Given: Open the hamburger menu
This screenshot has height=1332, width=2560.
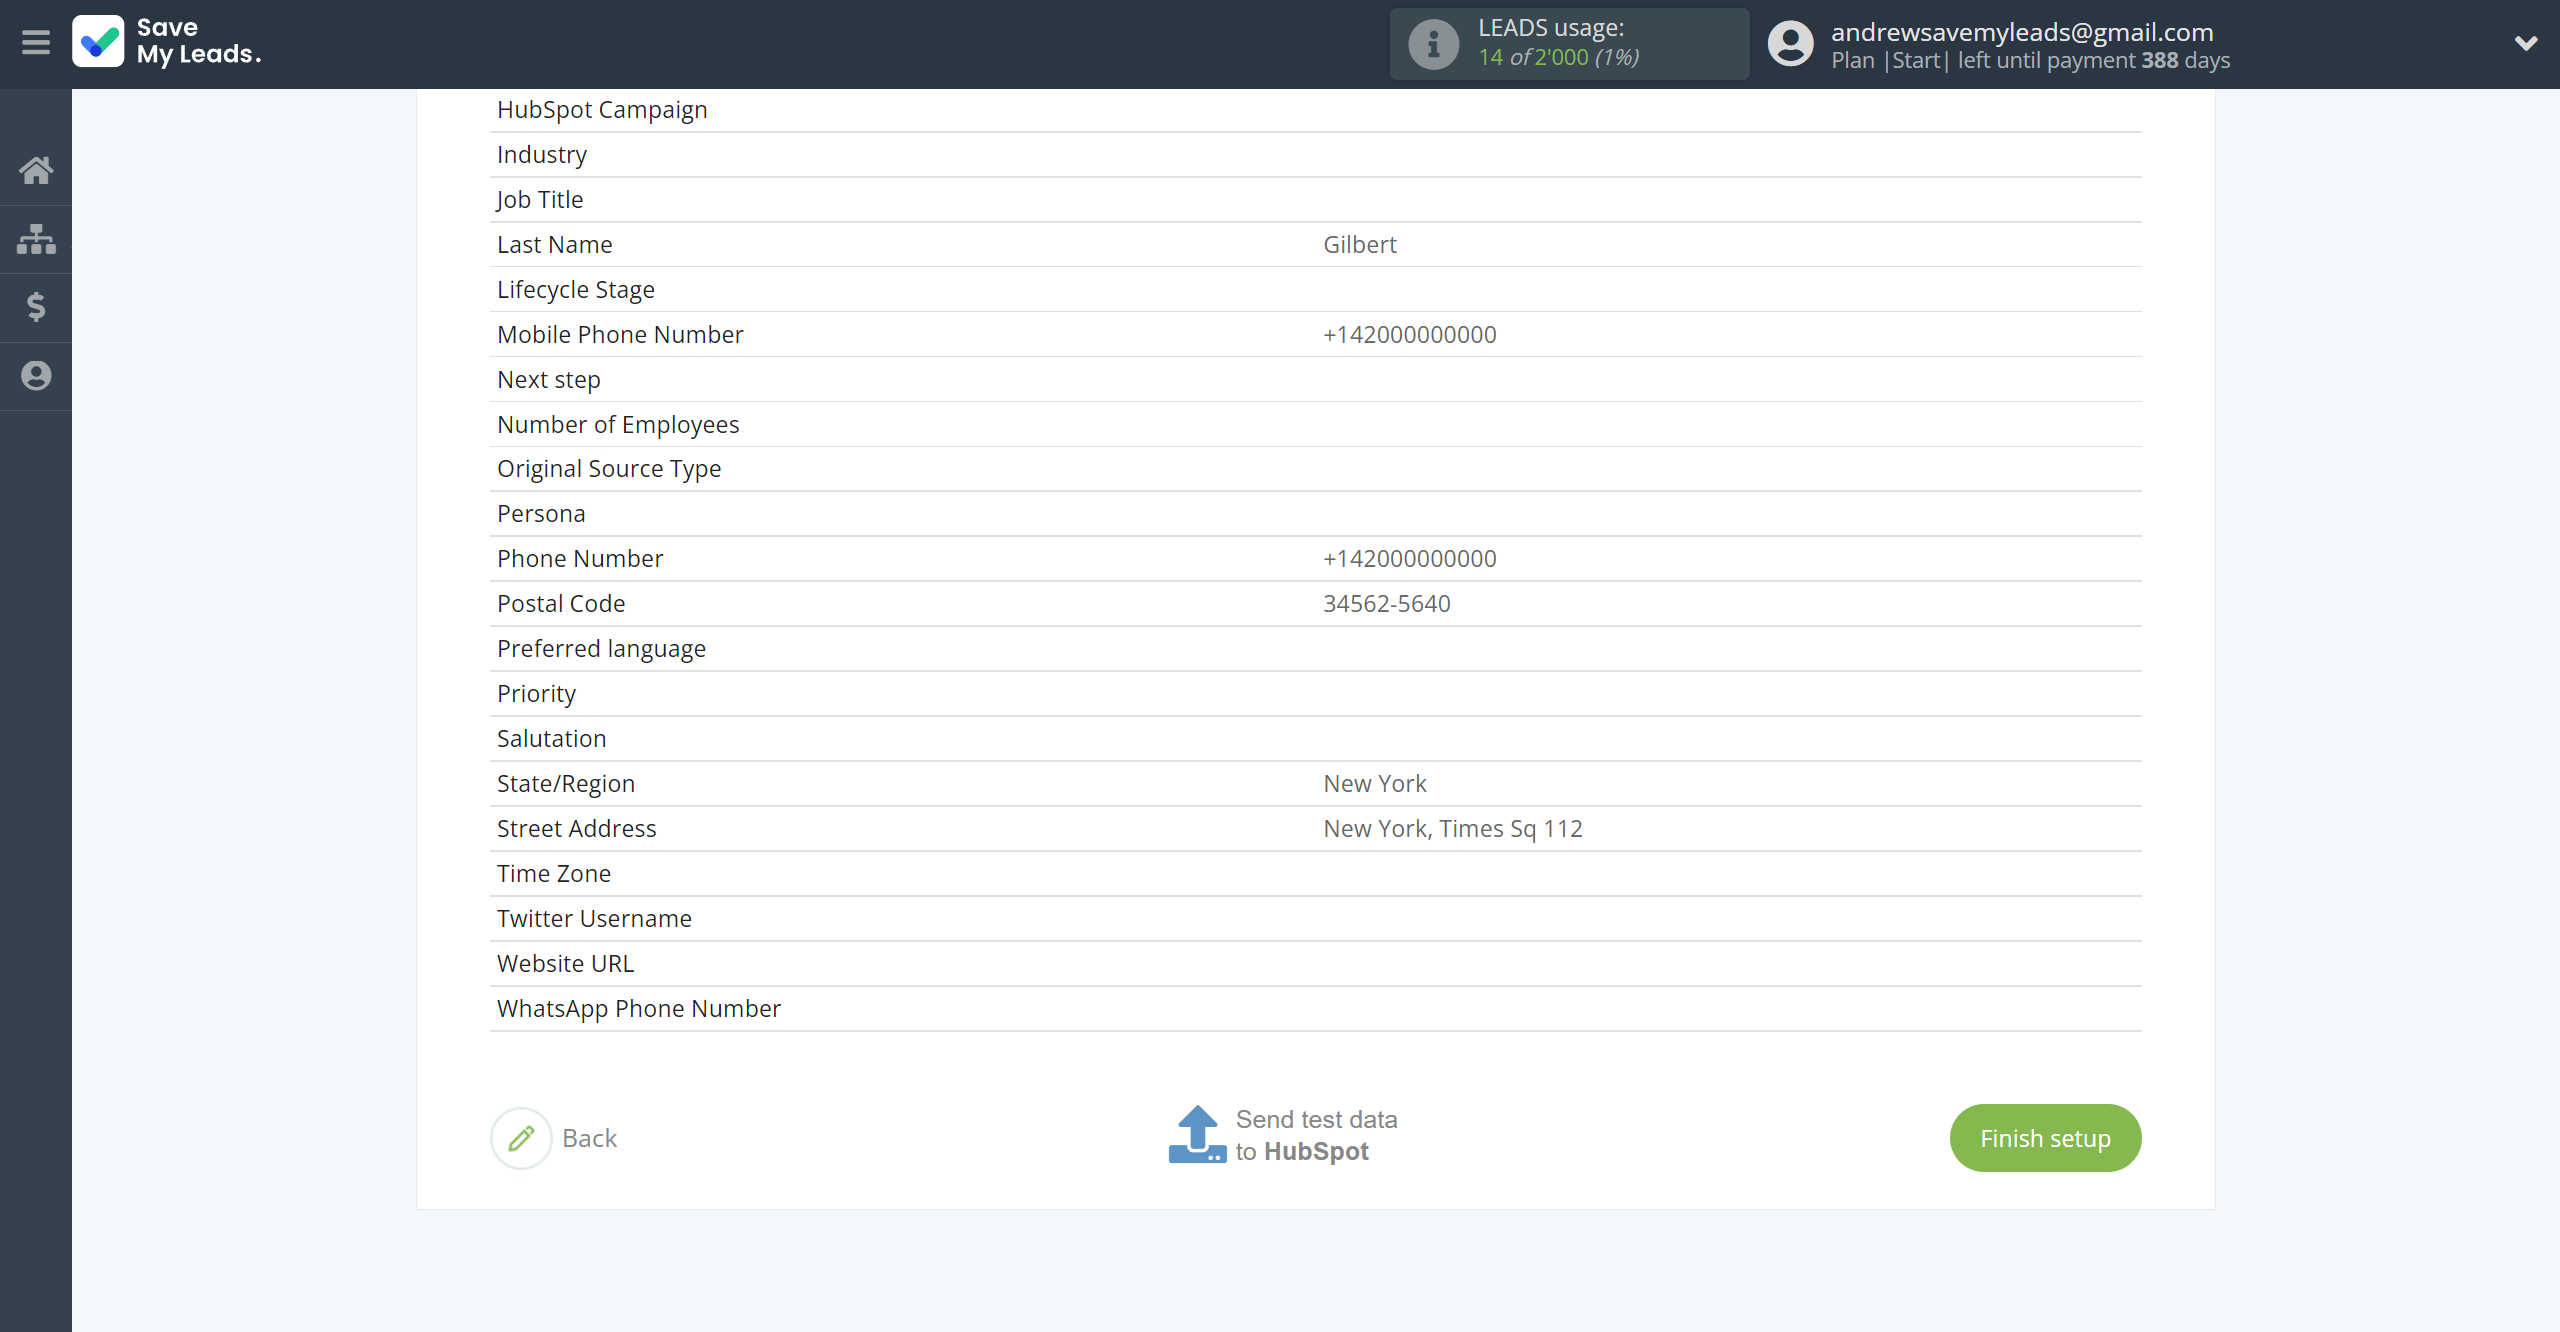Looking at the screenshot, I should click(x=36, y=43).
